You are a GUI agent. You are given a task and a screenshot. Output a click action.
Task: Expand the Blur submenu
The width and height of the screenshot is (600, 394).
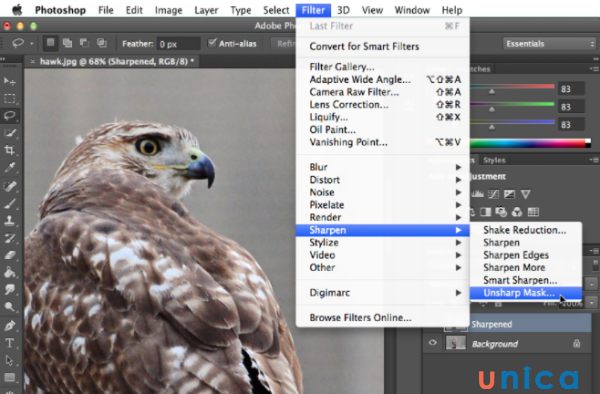pyautogui.click(x=383, y=167)
